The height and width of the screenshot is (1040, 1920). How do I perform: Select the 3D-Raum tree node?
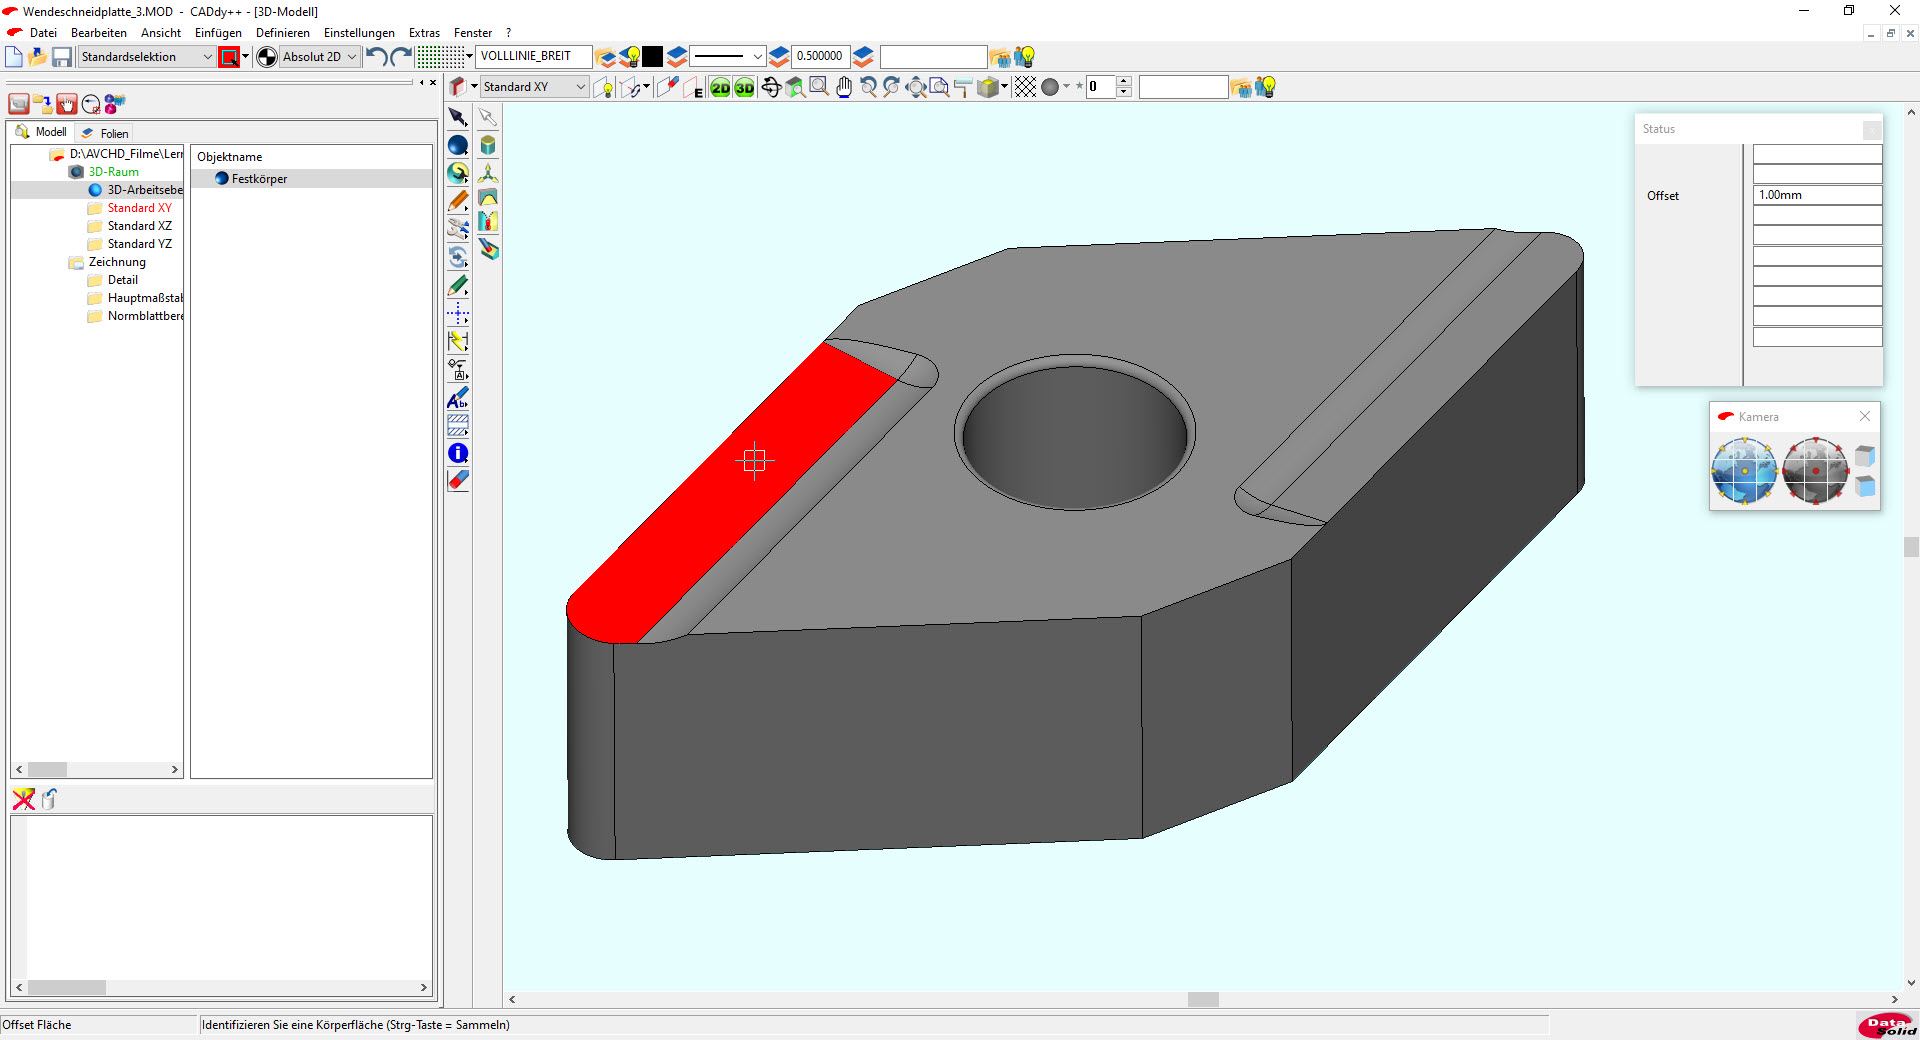coord(114,172)
